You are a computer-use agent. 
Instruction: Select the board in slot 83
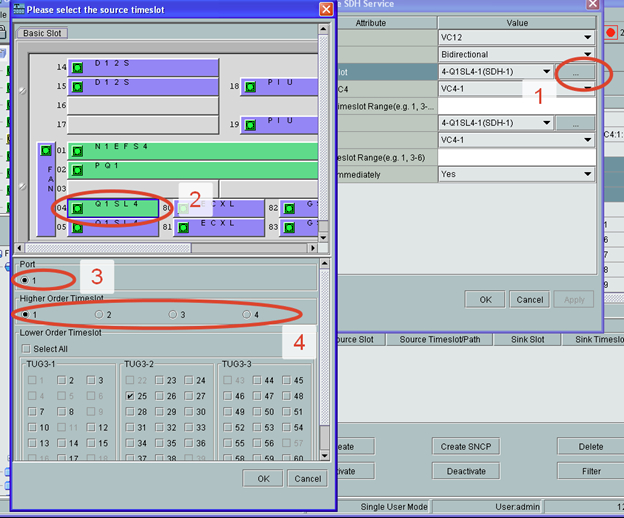299,228
